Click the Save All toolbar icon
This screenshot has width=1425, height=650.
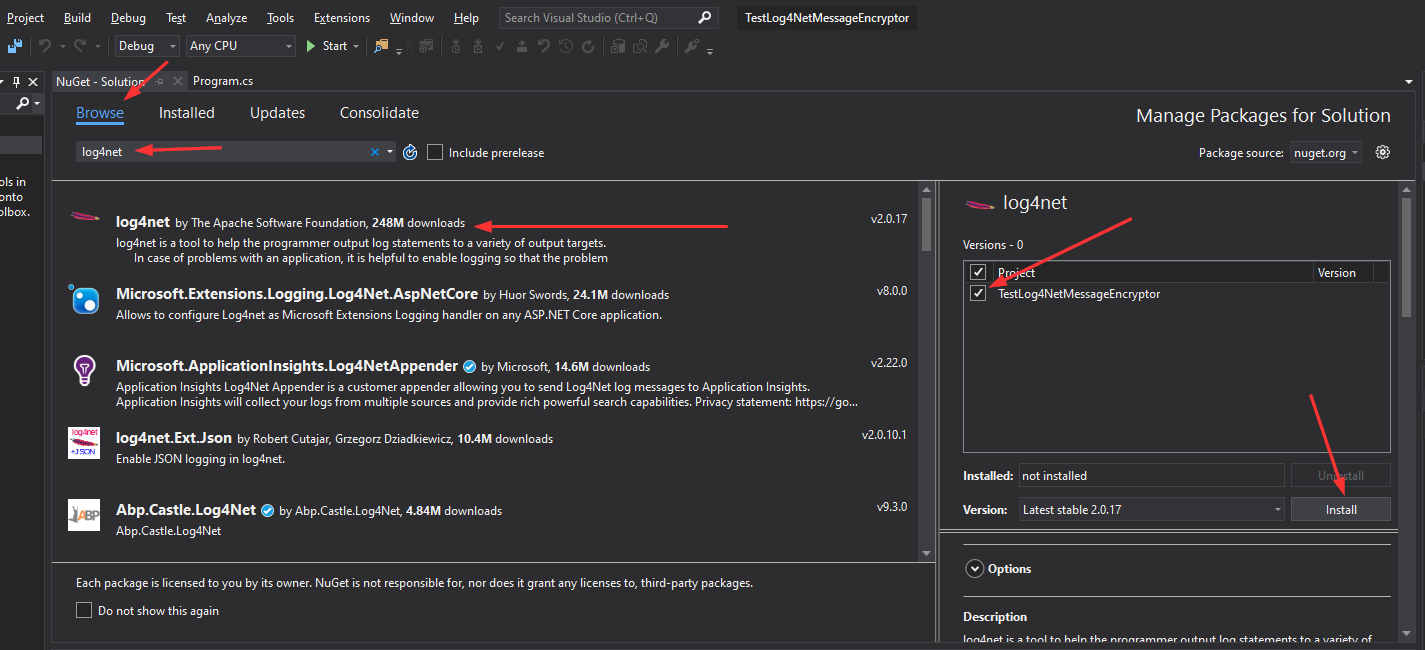point(15,46)
